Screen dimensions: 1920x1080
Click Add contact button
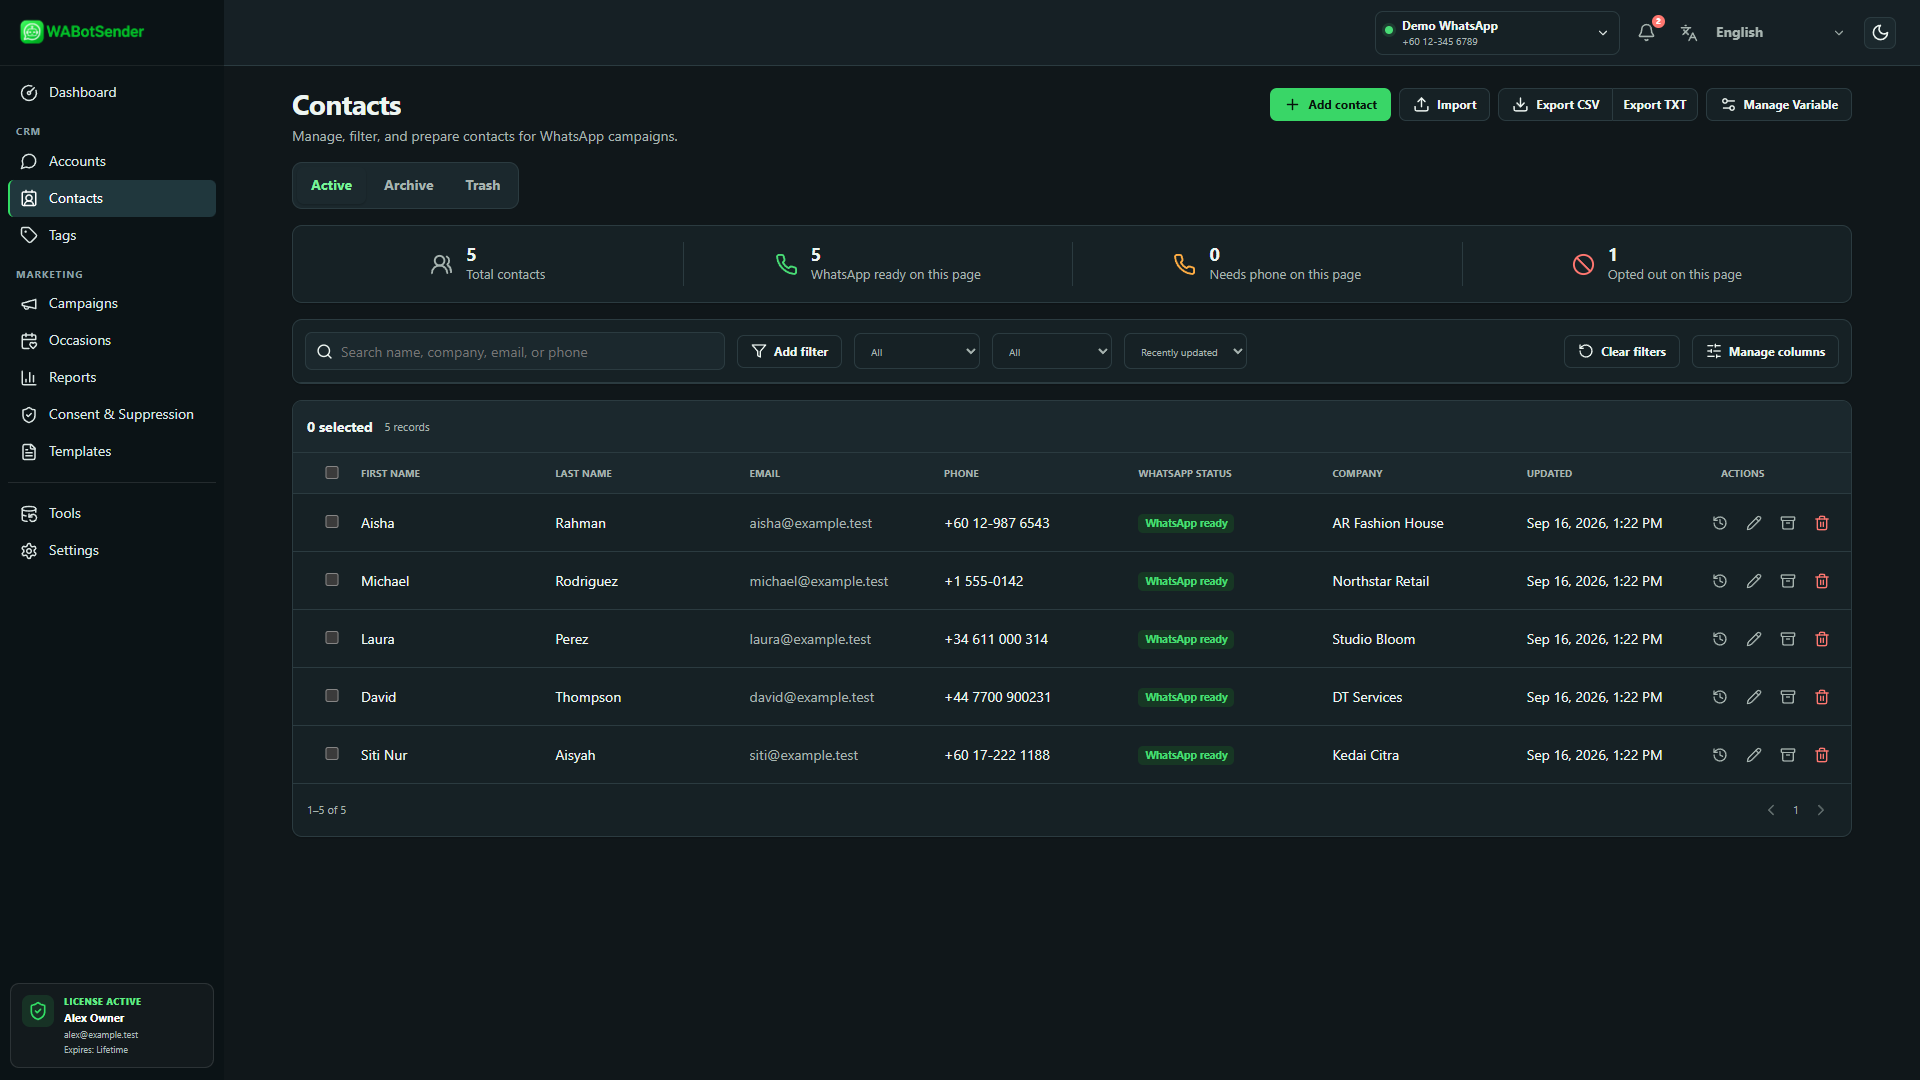click(1330, 104)
